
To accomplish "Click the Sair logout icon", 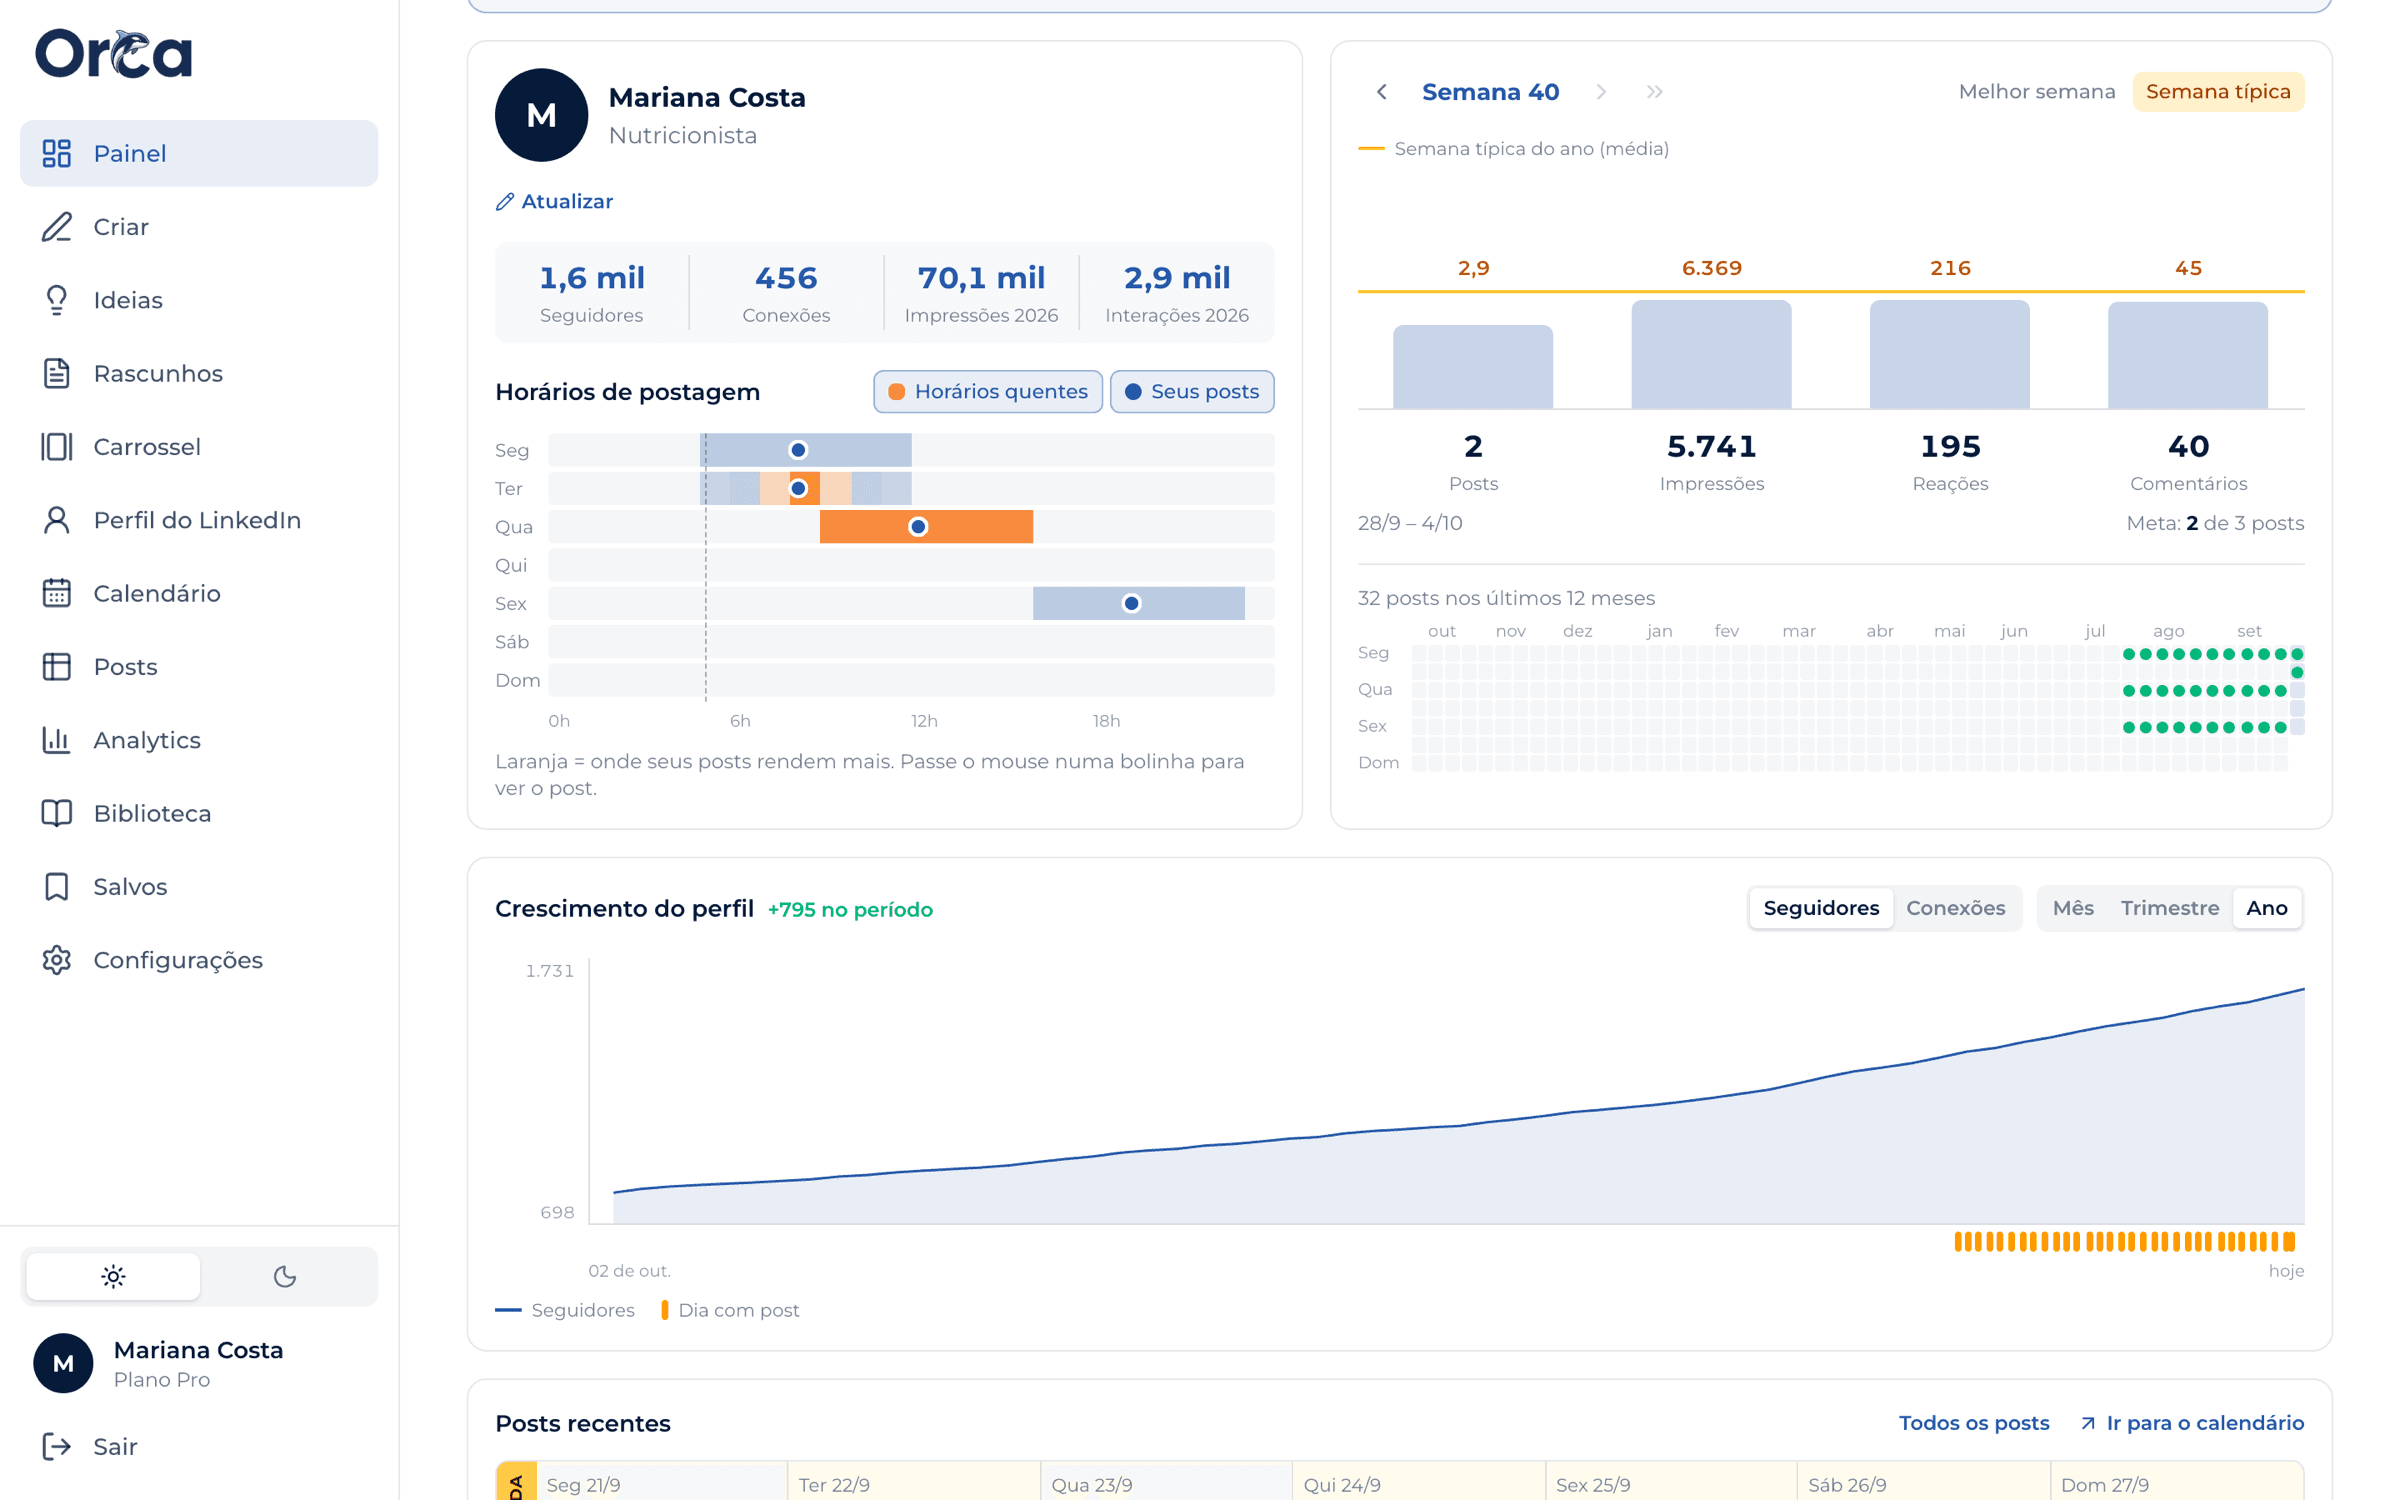I will (x=56, y=1447).
